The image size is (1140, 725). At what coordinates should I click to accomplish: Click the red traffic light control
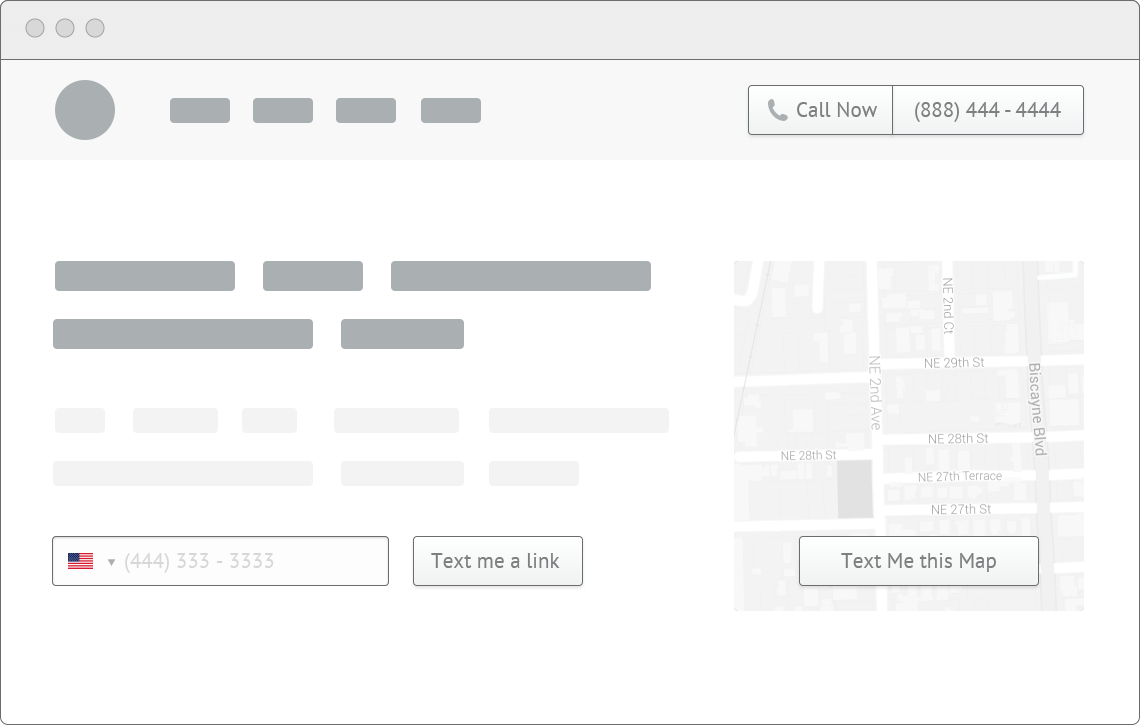pyautogui.click(x=37, y=28)
